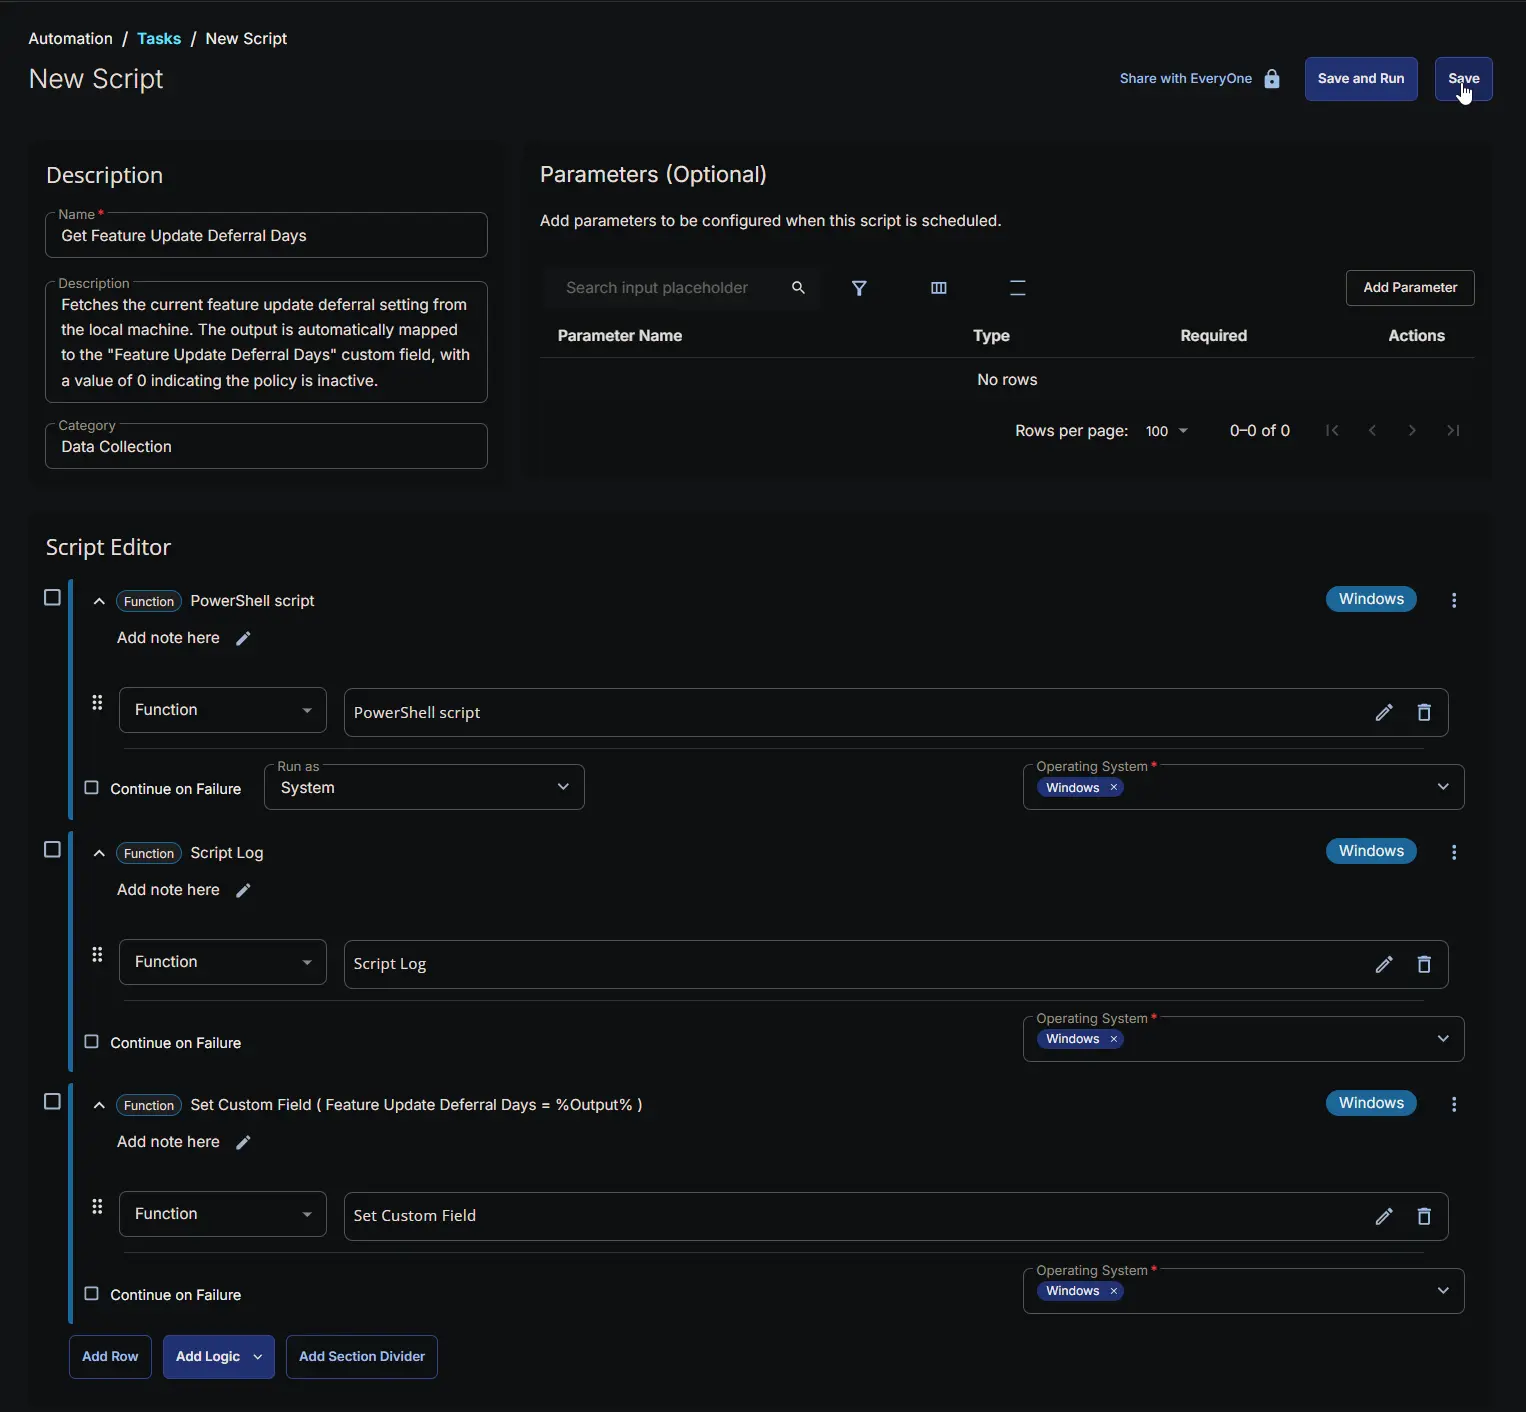Click the row density icon in Parameters
Screen dimensions: 1526x1412
(1017, 288)
